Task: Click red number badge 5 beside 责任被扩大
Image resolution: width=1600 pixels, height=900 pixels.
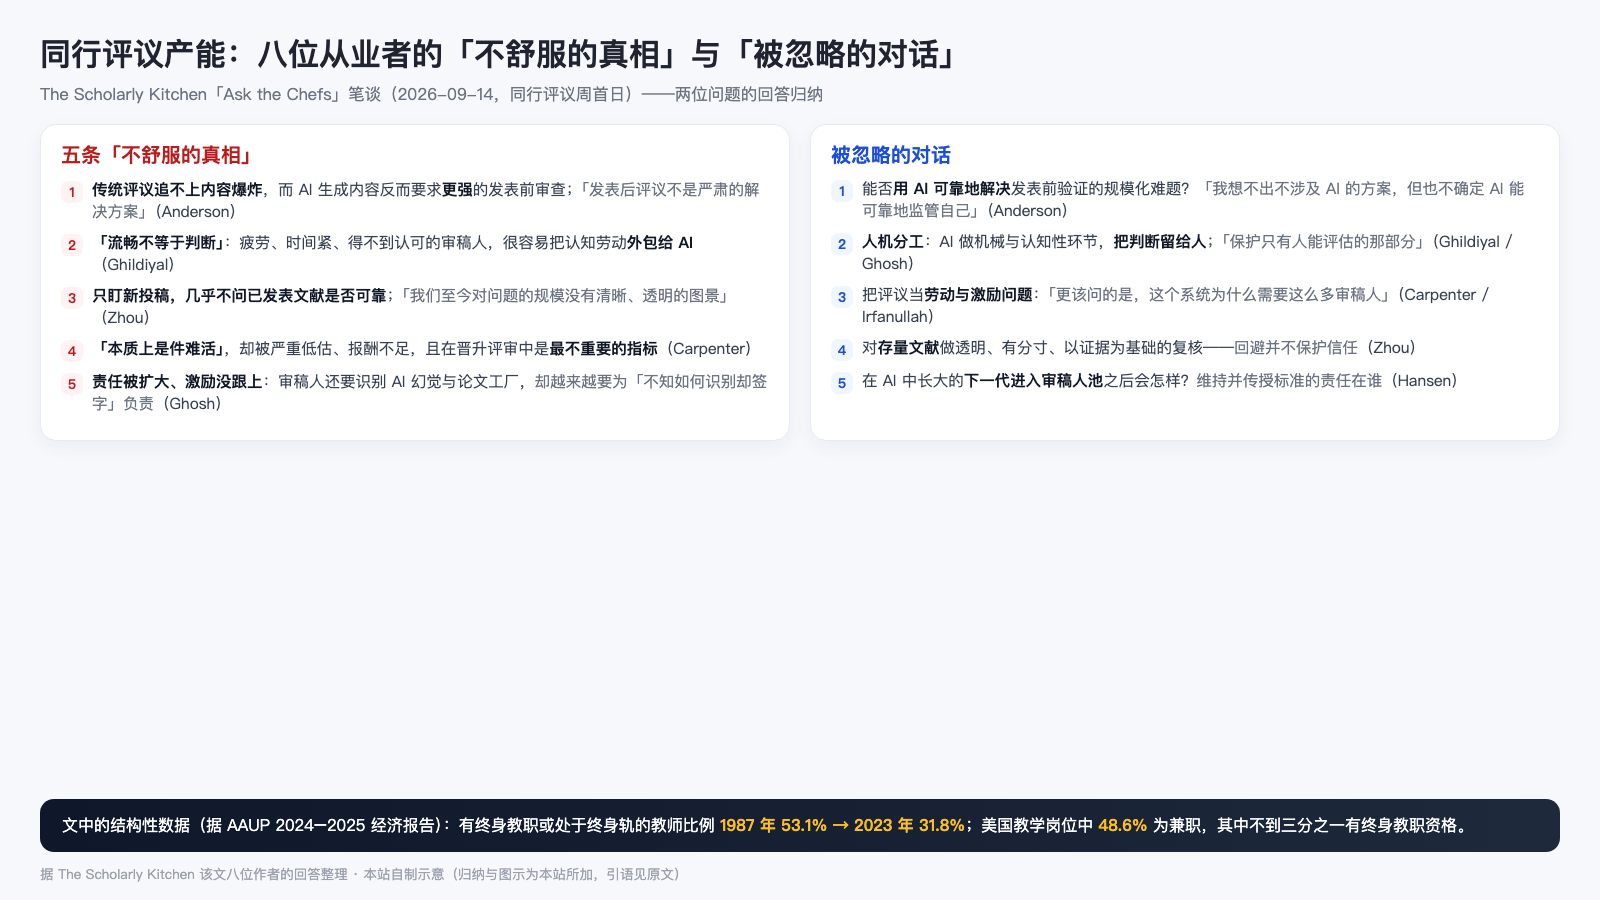Action: [72, 384]
